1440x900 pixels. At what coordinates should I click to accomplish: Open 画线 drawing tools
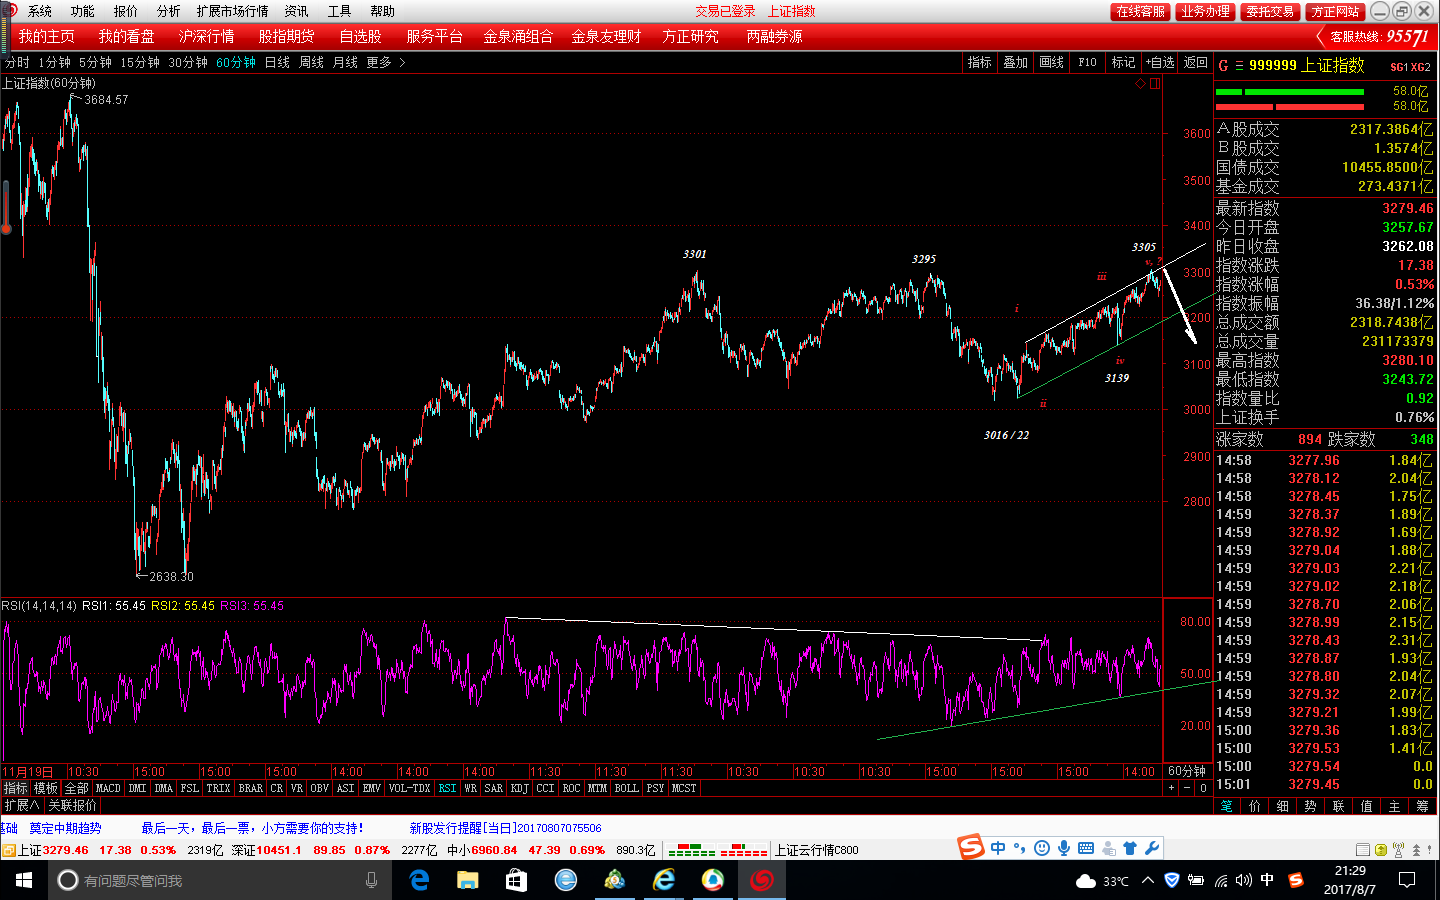[x=1051, y=62]
